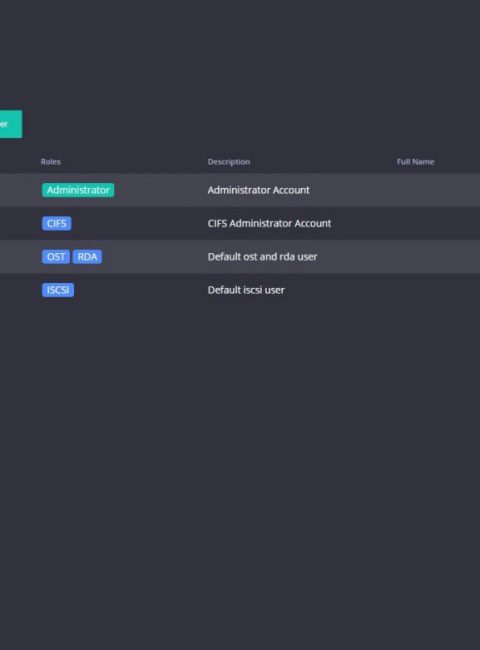Click gap between CIFS badge and its description
Screen dimensions: 480x650
coord(139,223)
